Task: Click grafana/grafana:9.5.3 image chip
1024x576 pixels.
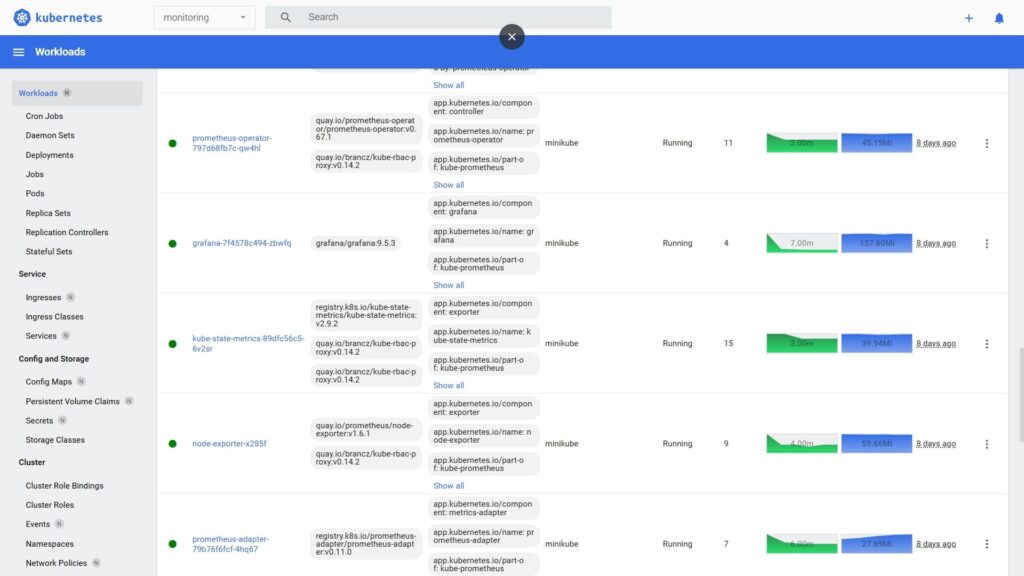Action: [355, 243]
